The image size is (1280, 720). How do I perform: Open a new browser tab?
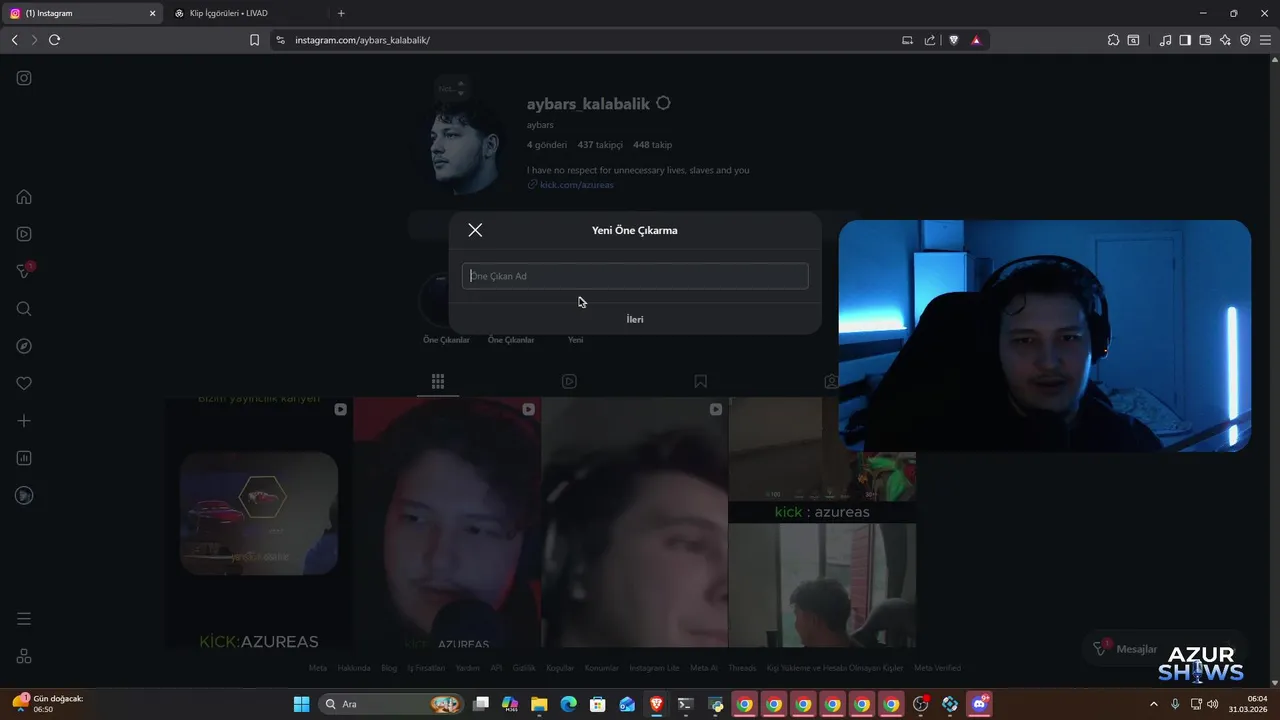click(x=341, y=13)
